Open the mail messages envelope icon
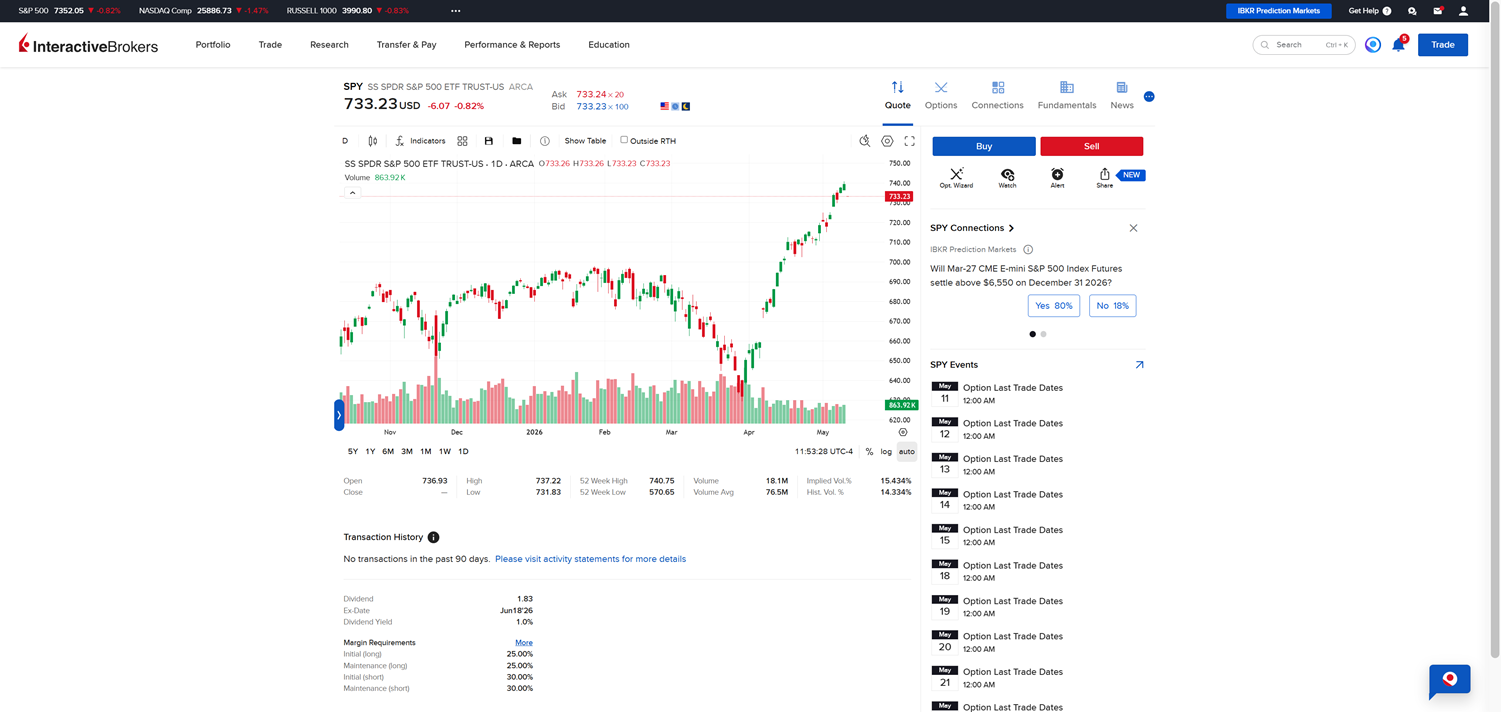This screenshot has height=712, width=1501. (x=1438, y=11)
